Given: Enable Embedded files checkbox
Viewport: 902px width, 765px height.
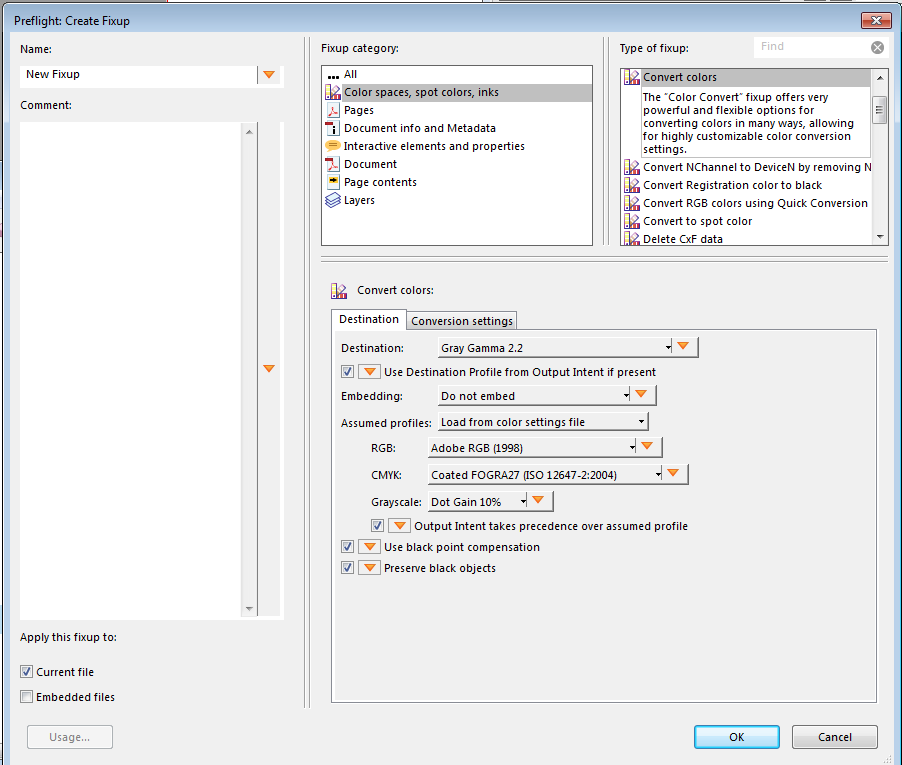Looking at the screenshot, I should coord(26,697).
